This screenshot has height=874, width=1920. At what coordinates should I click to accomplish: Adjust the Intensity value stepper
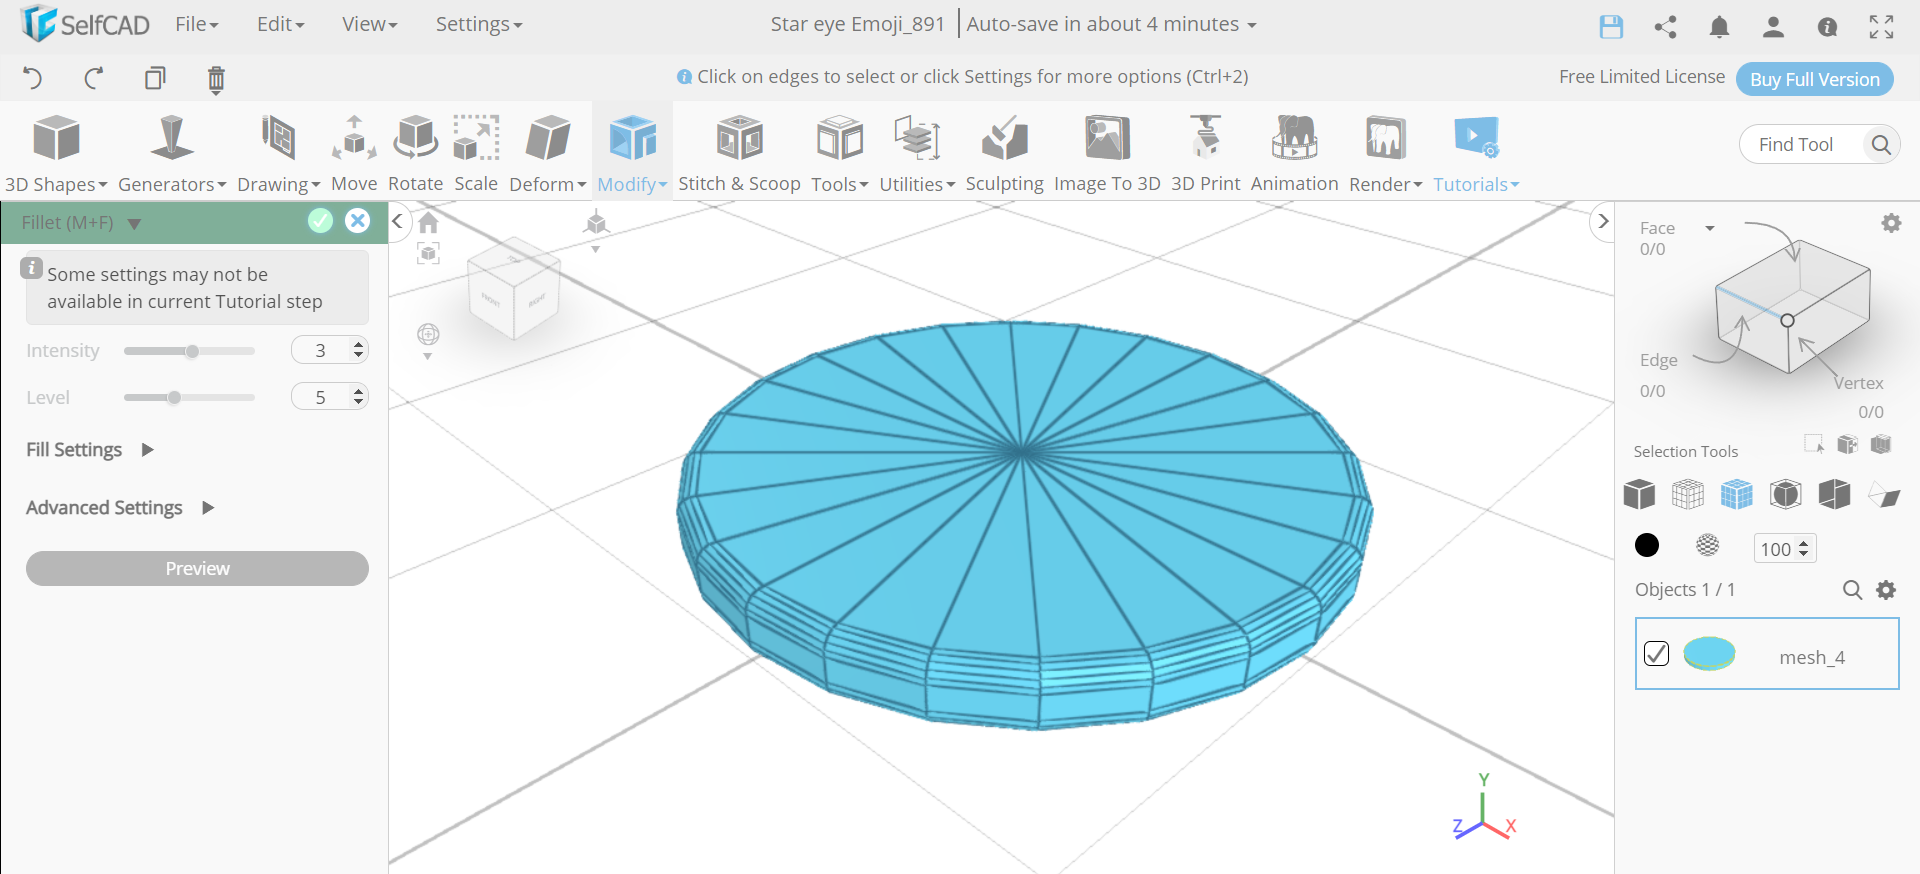(x=358, y=350)
